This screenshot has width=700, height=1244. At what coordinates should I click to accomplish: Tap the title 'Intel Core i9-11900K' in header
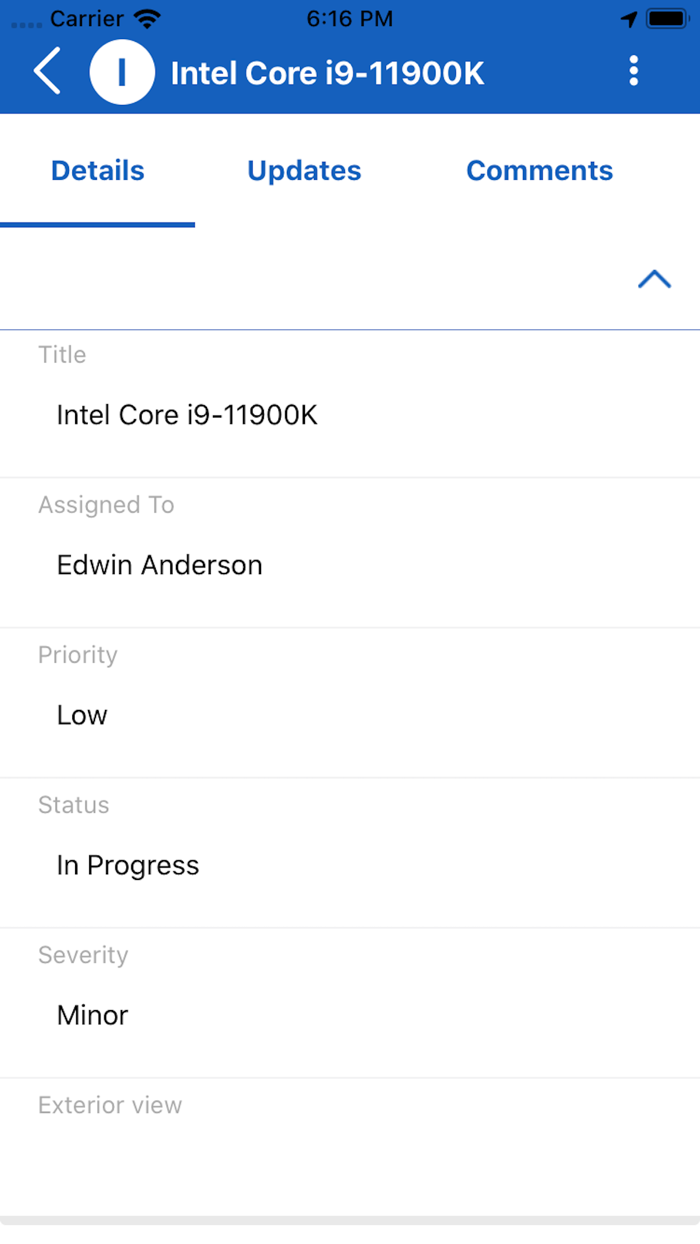[x=328, y=71]
